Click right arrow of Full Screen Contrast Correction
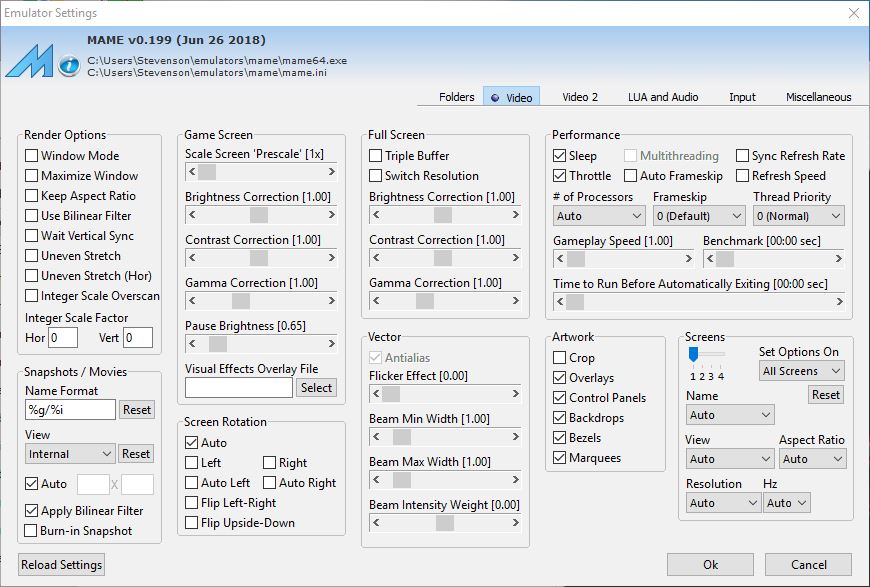This screenshot has height=587, width=870. 515,257
